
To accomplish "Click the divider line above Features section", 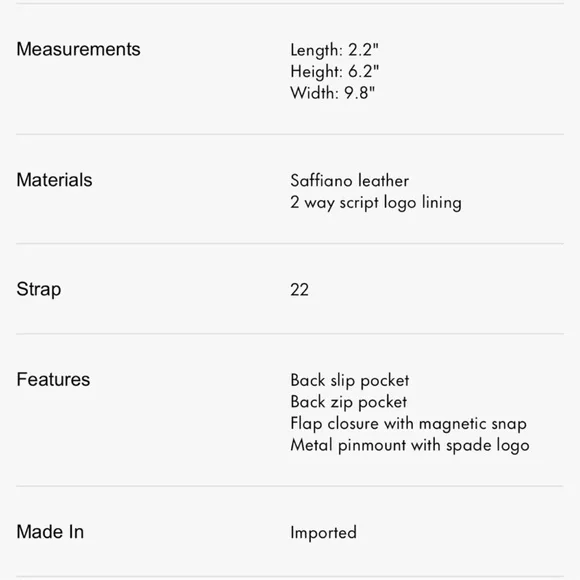I will pyautogui.click(x=290, y=334).
